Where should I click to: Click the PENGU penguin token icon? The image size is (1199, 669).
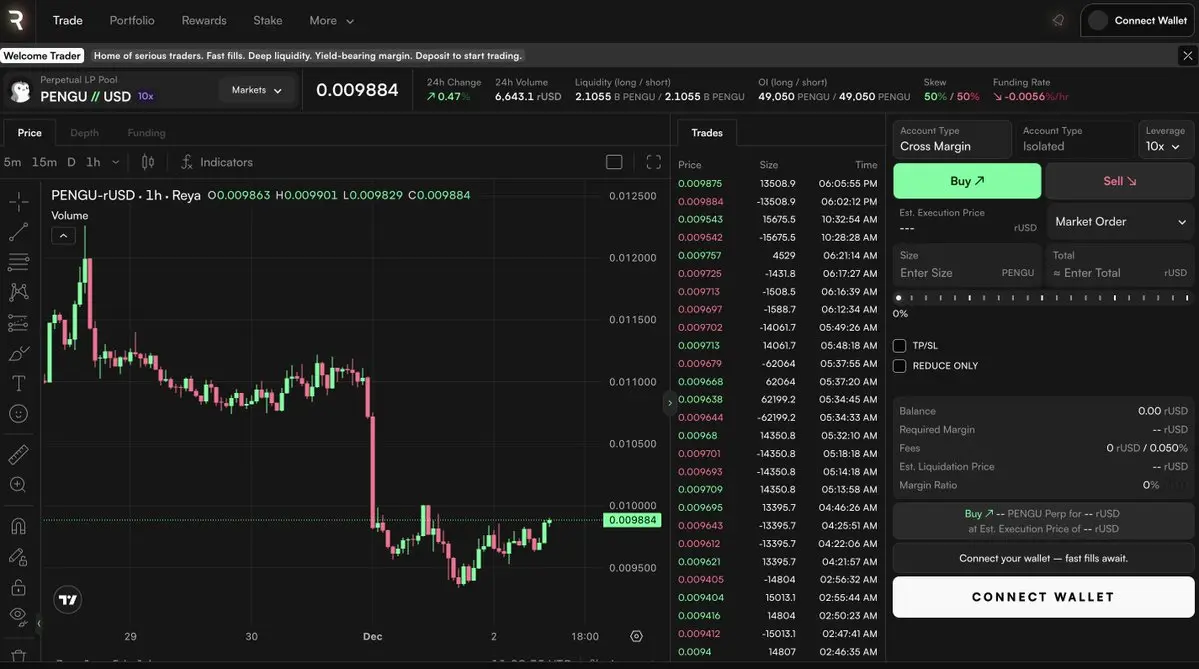(21, 91)
